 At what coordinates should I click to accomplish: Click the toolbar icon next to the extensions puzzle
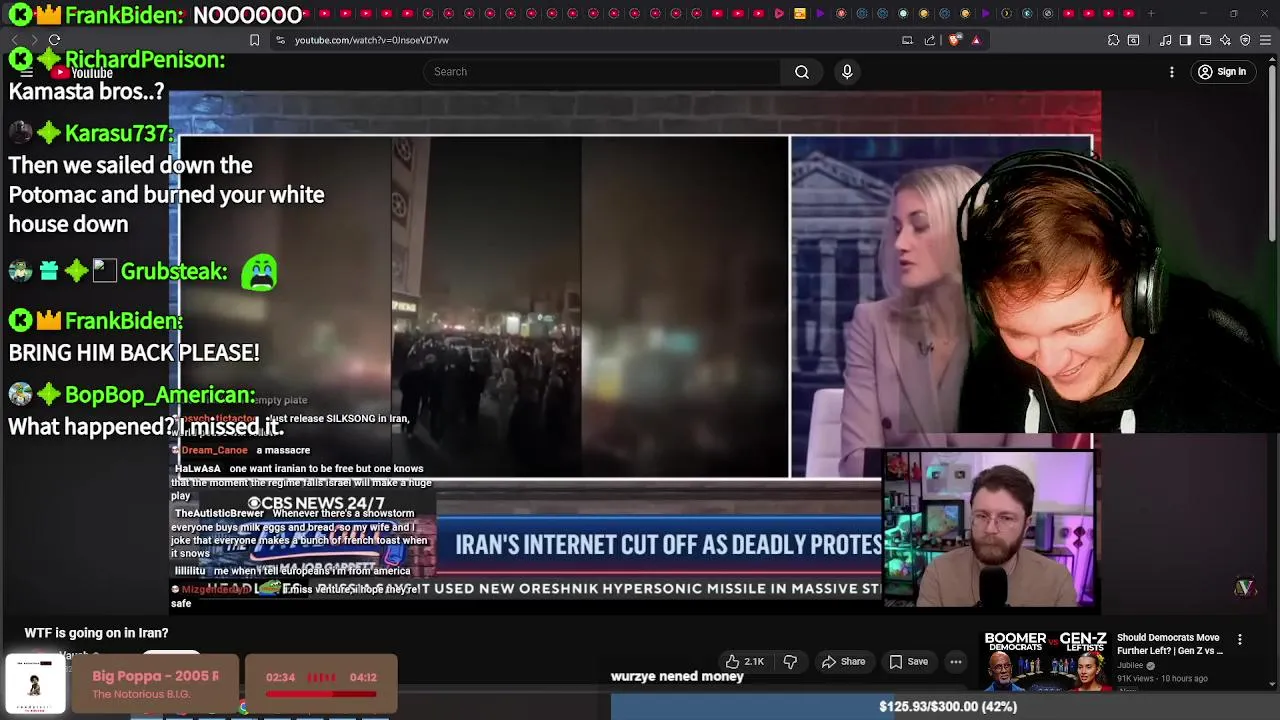click(x=1133, y=40)
